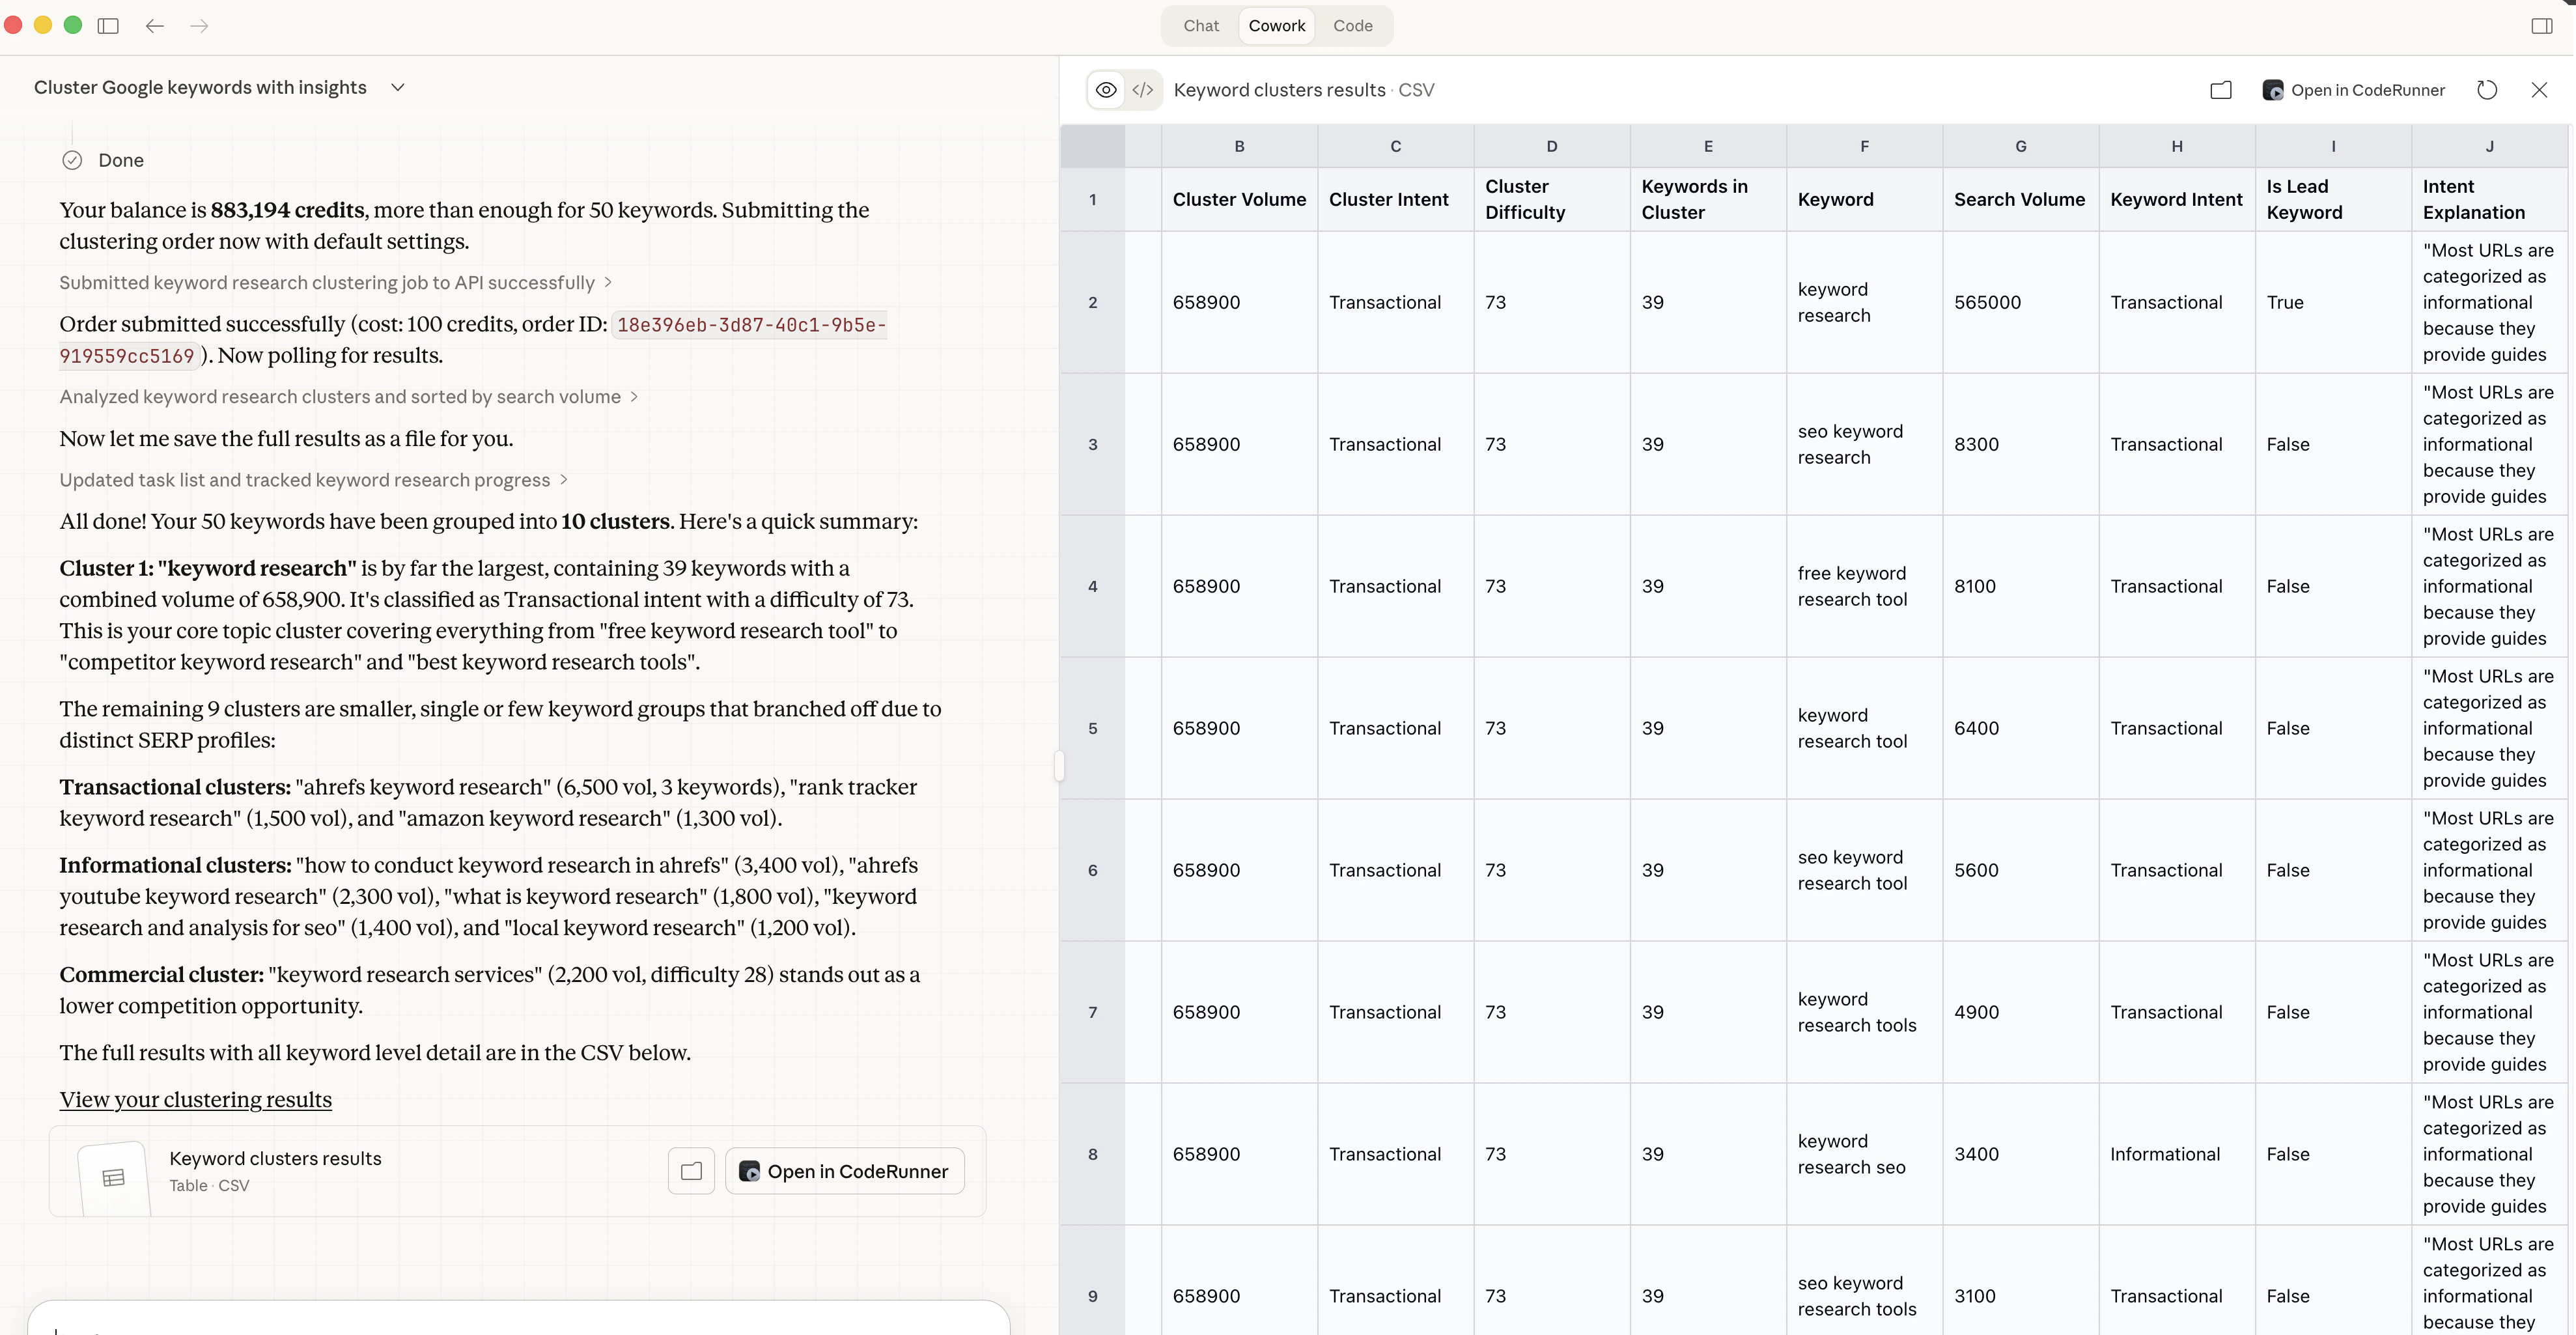The width and height of the screenshot is (2576, 1335).
Task: Select column I header
Action: (2333, 146)
